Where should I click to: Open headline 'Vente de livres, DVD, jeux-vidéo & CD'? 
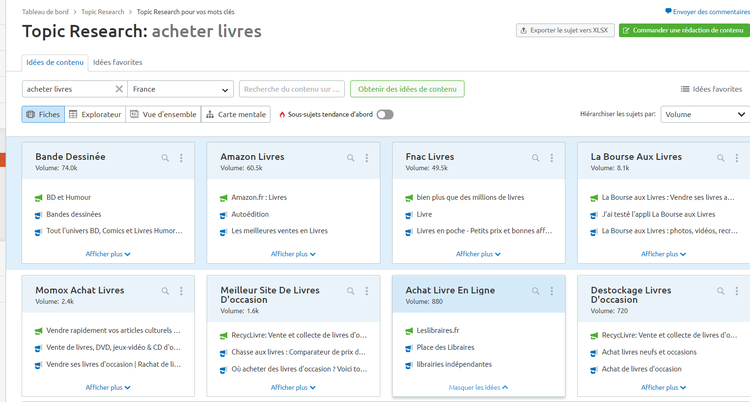pos(113,348)
